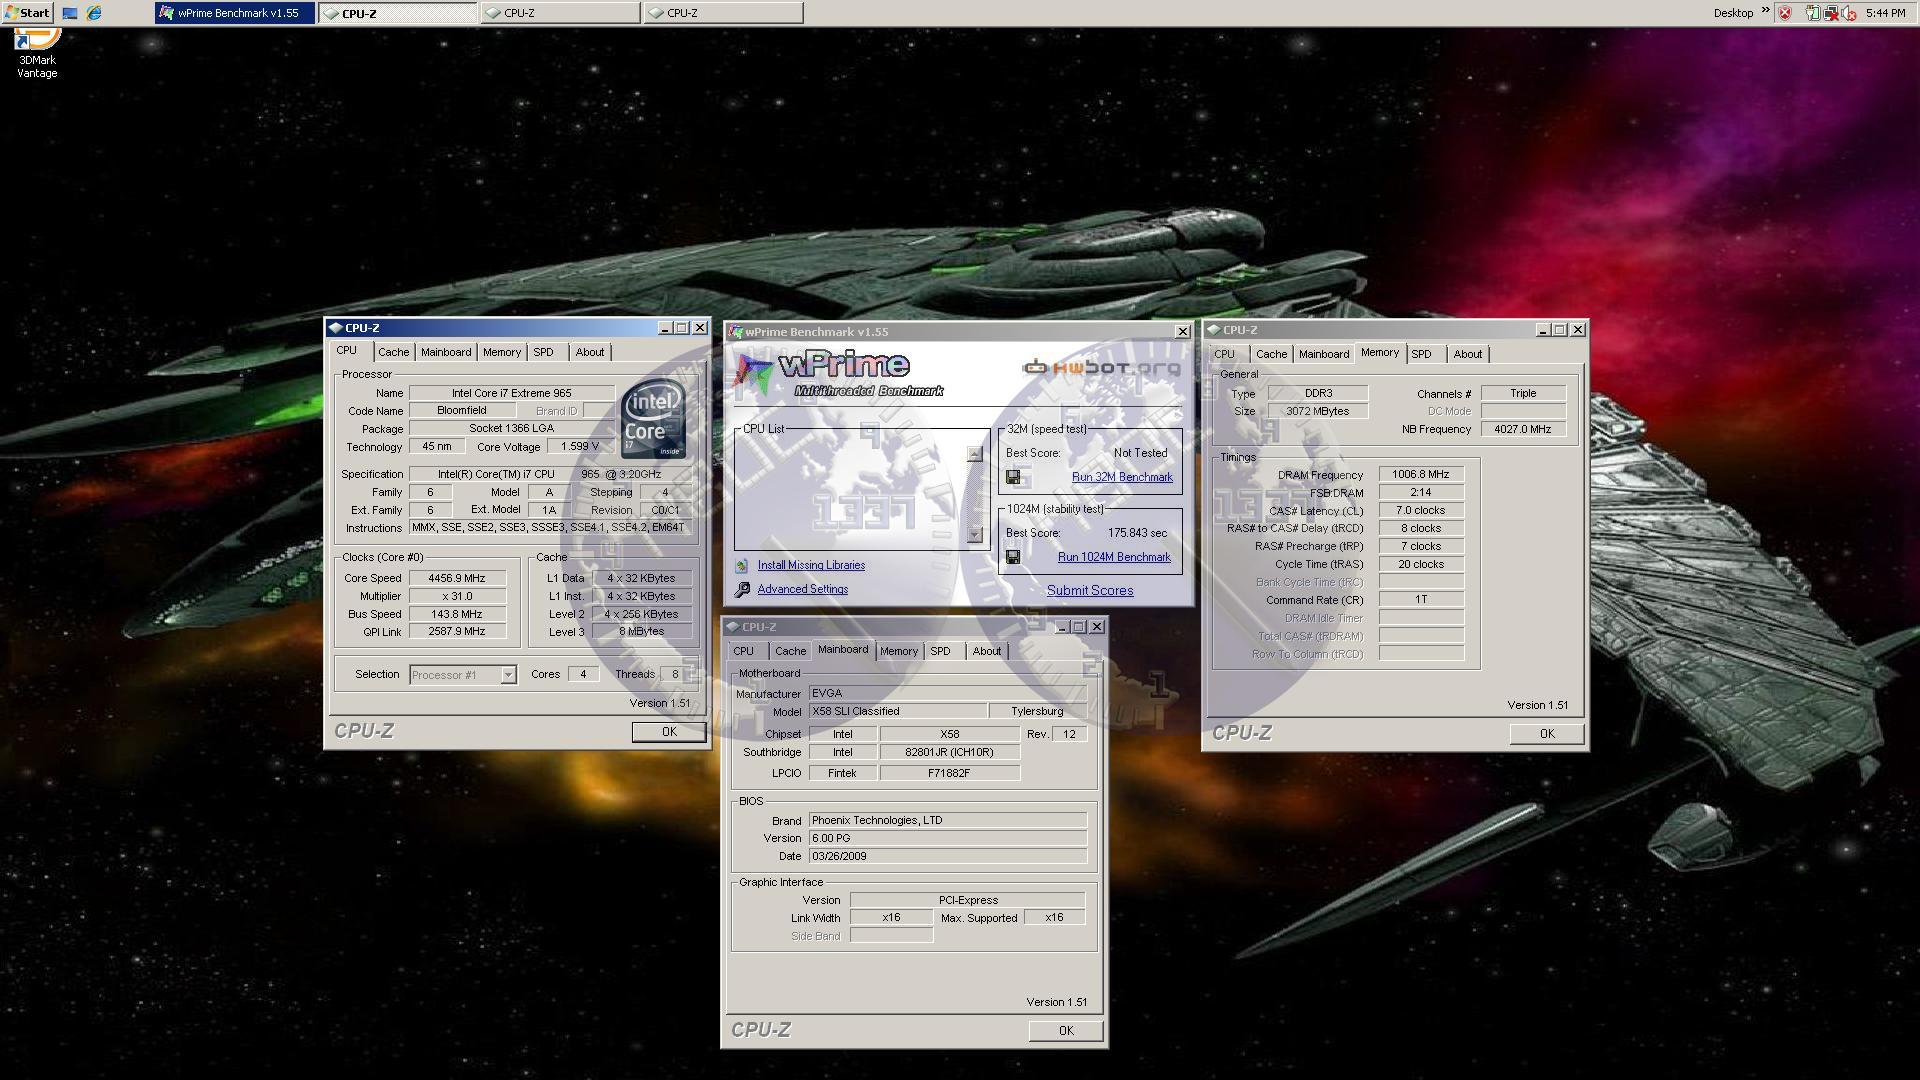Click the wPrime window title bar icon

coord(736,332)
